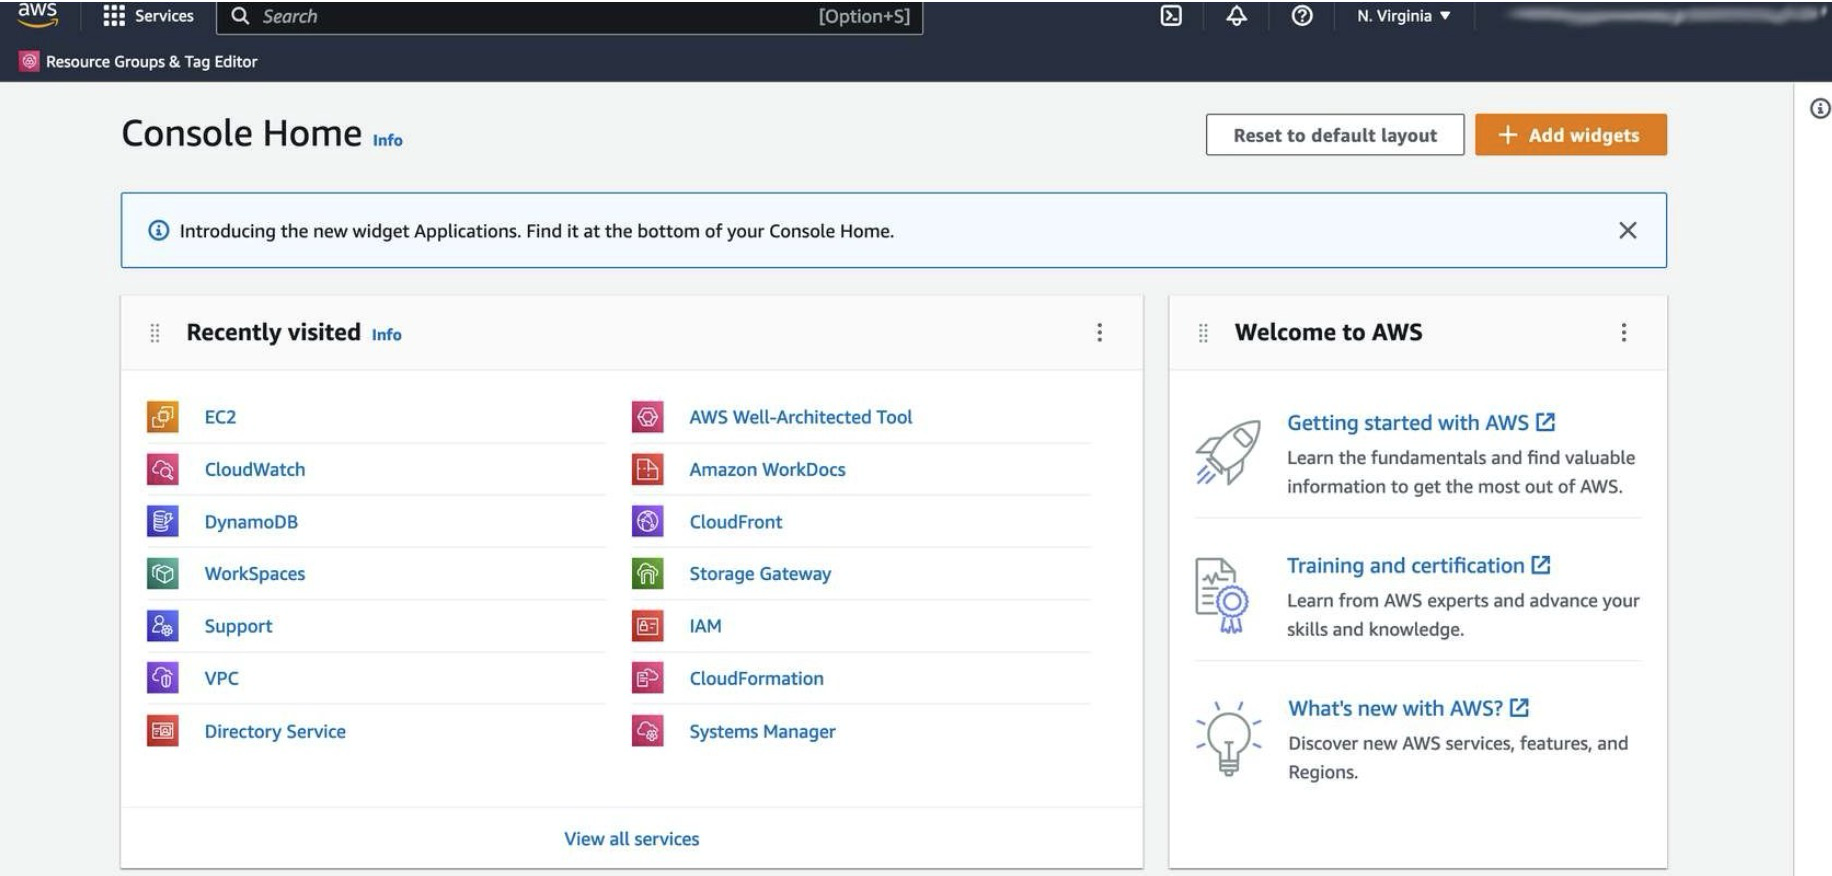Open the Services menu
Viewport: 1832px width, 876px height.
(149, 16)
